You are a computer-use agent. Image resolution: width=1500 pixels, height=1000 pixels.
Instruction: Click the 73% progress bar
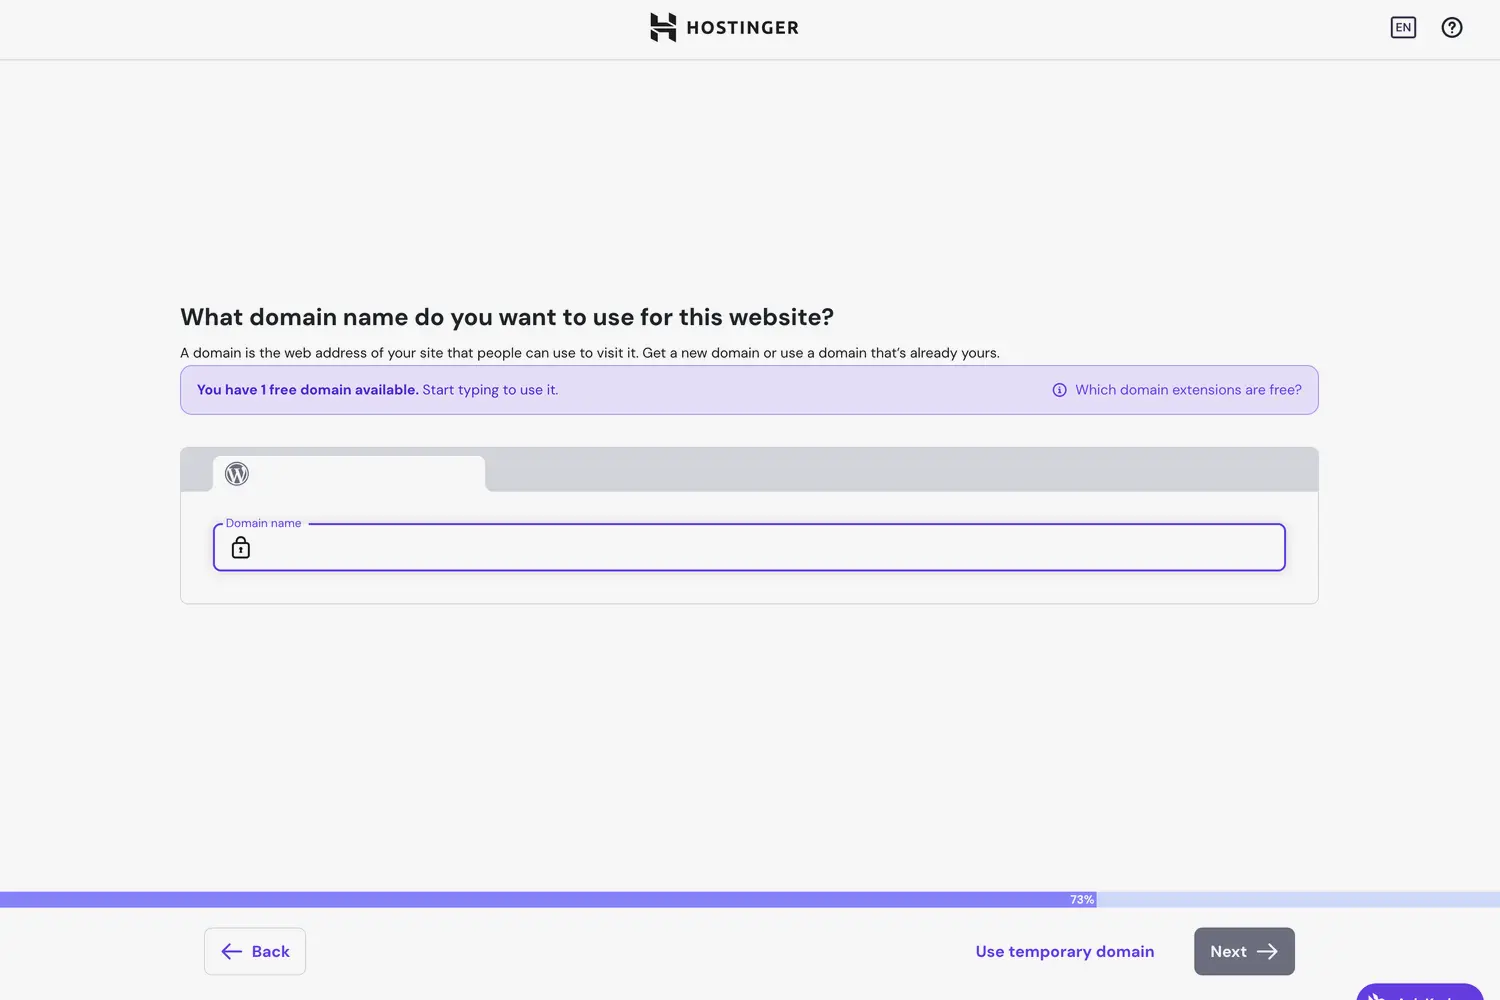[x=750, y=900]
